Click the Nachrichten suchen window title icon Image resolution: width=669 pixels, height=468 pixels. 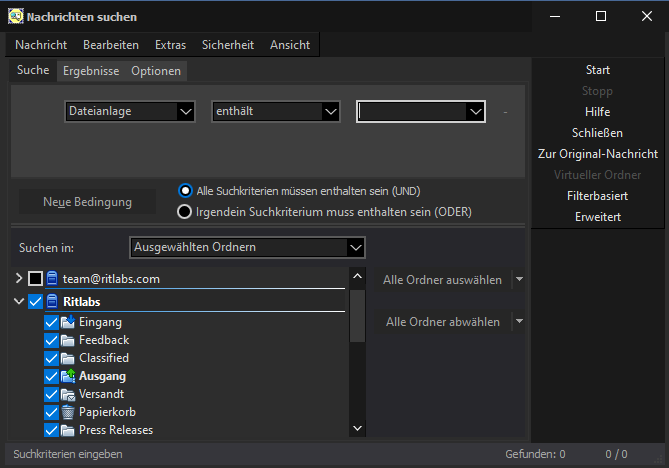pyautogui.click(x=16, y=17)
